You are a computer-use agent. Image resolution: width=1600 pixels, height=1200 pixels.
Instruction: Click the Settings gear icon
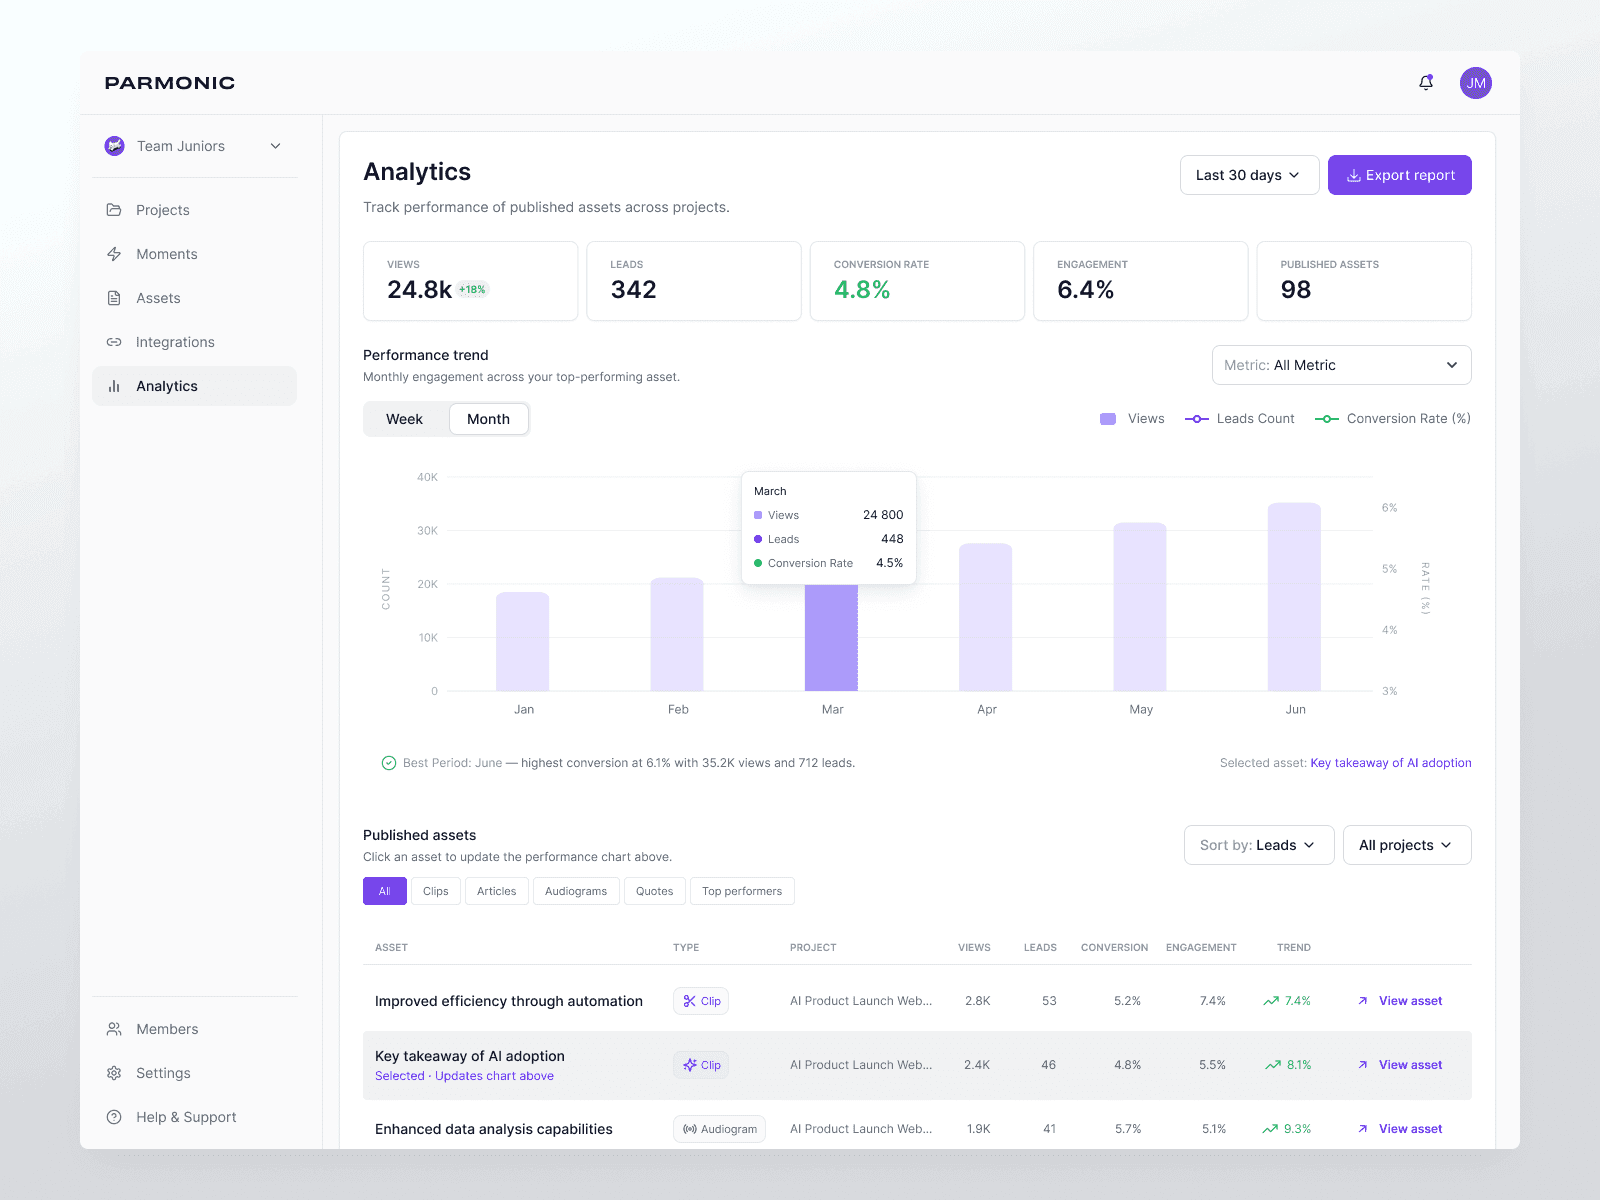pos(114,1073)
